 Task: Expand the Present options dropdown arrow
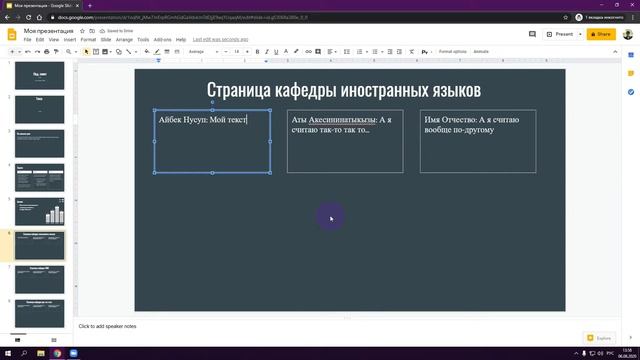point(580,34)
